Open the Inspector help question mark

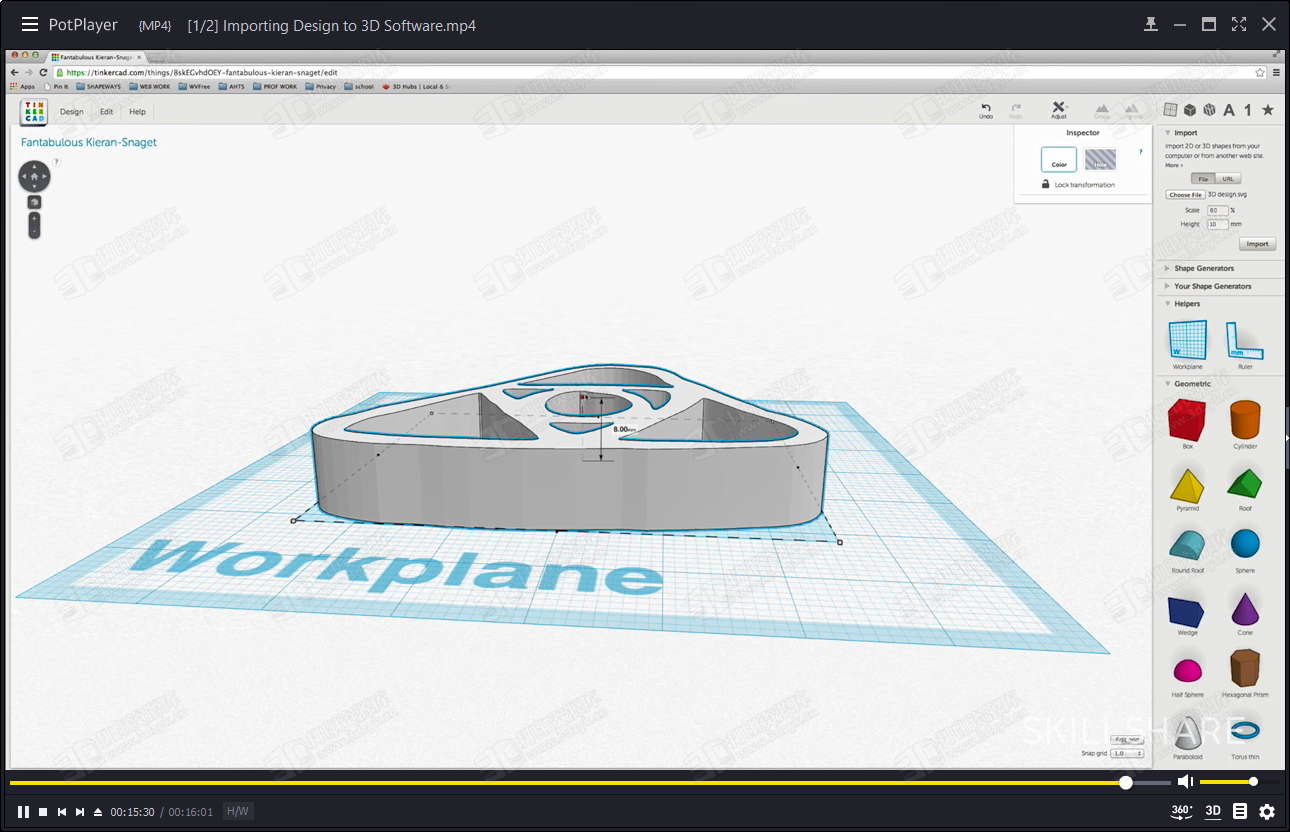point(1140,152)
